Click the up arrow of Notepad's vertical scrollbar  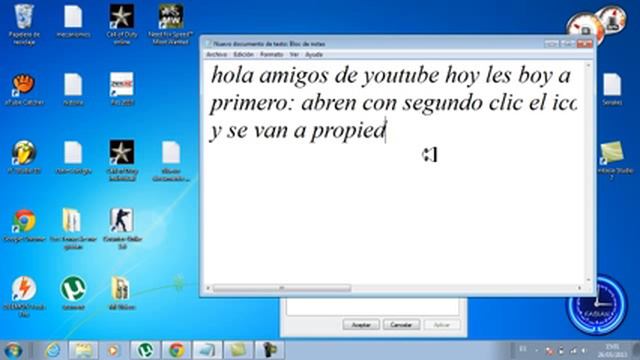588,65
